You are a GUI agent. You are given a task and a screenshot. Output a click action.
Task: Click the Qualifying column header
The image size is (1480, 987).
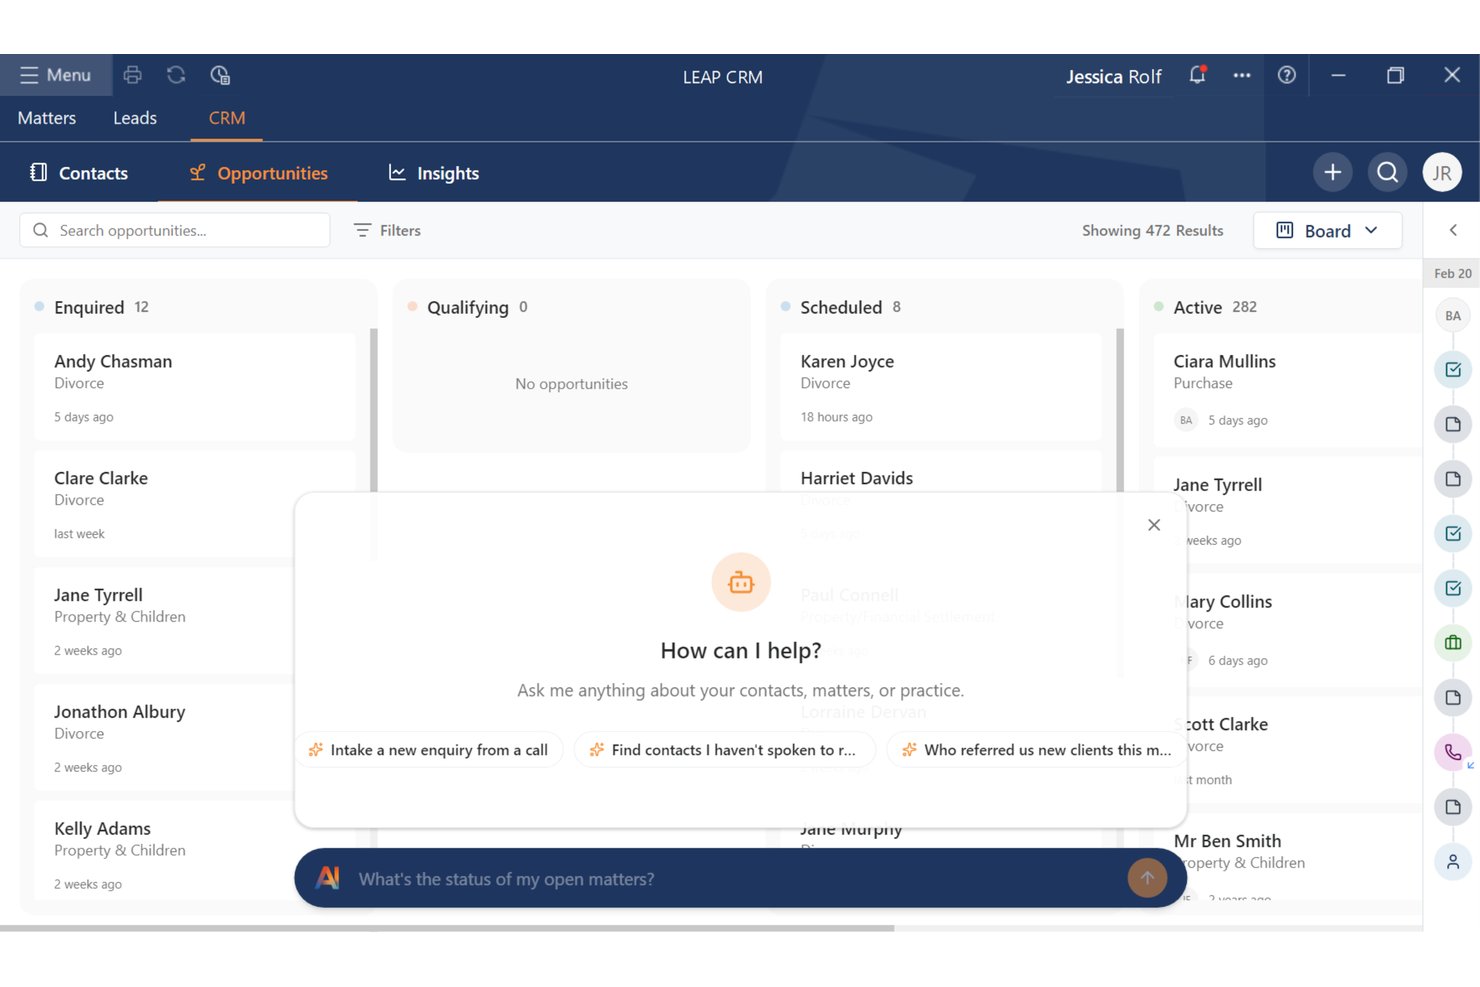tap(467, 307)
